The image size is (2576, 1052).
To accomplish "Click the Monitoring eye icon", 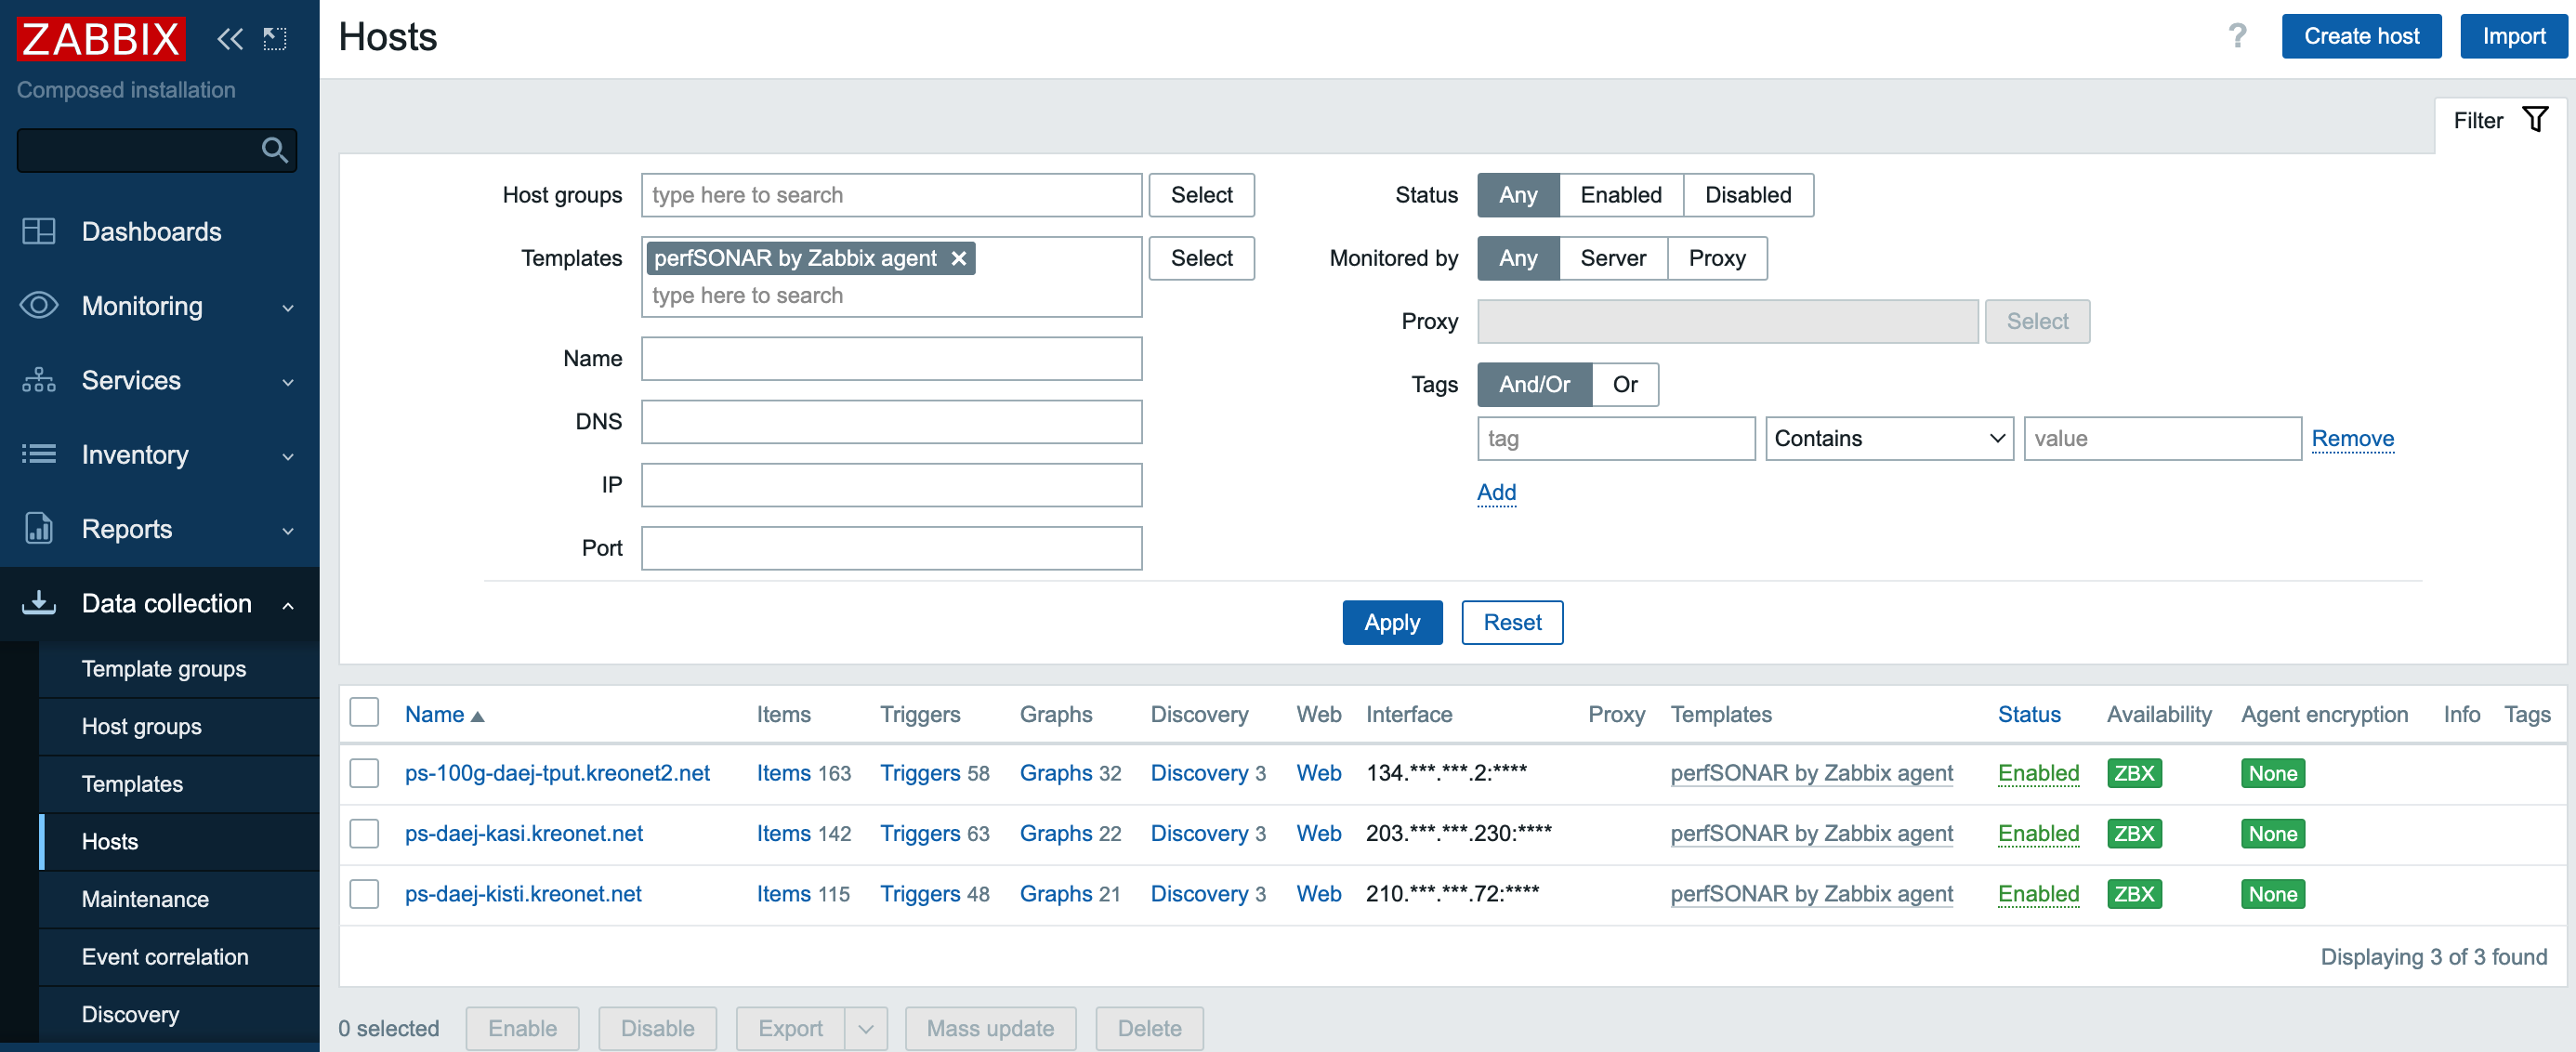I will point(39,305).
